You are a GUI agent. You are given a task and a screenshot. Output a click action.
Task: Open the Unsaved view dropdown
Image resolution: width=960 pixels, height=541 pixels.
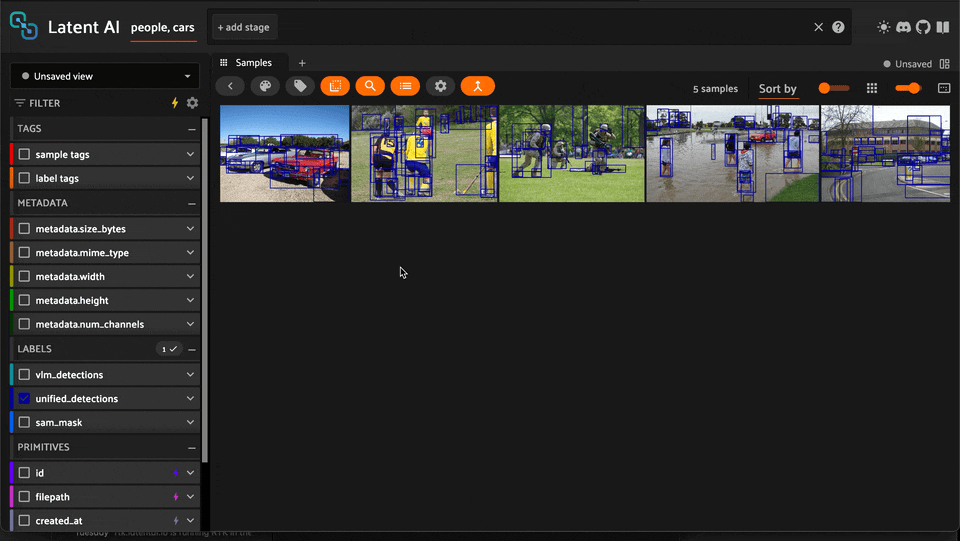tap(105, 76)
